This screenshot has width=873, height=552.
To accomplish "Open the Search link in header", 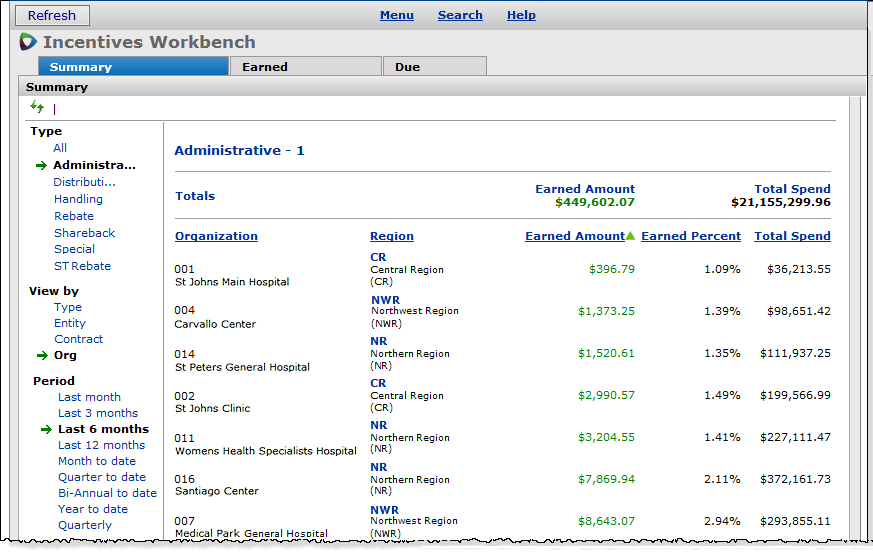I will [460, 15].
